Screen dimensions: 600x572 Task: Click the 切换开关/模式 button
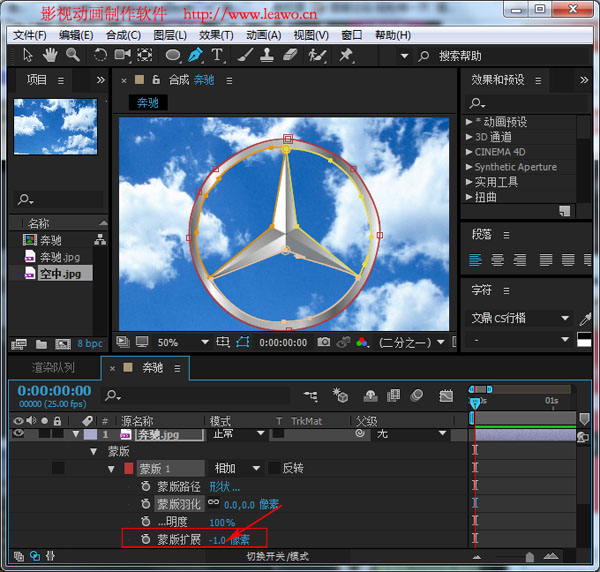277,556
